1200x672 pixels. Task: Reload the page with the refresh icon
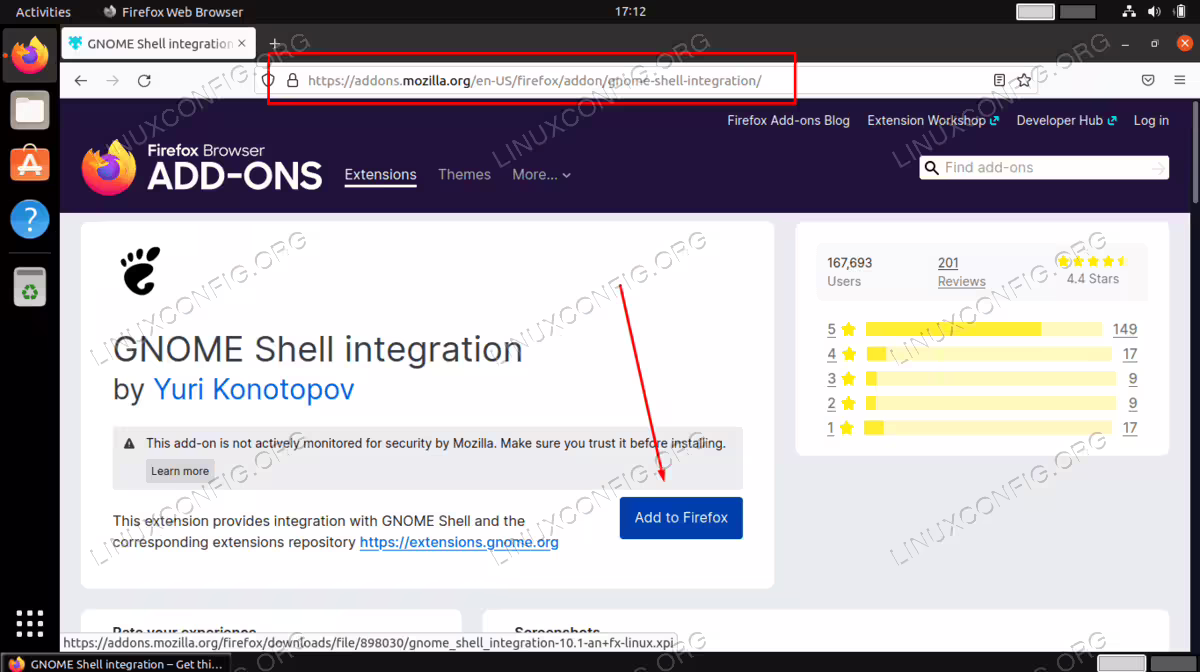[x=144, y=81]
